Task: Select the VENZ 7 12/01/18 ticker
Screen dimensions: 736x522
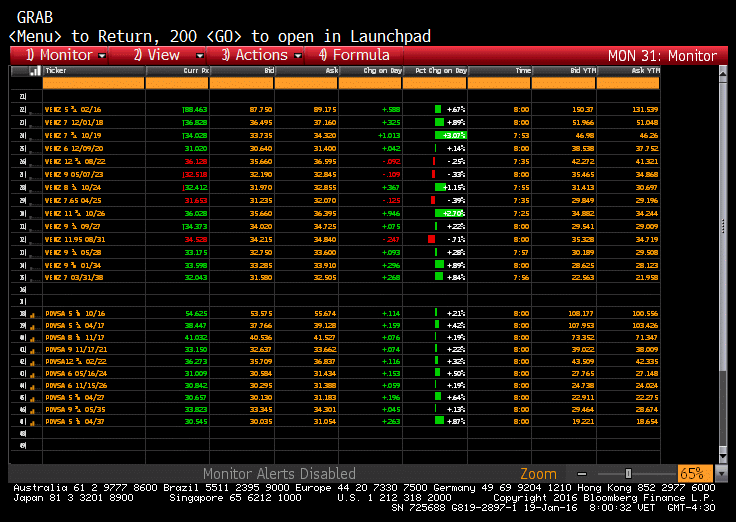Action: 74,123
